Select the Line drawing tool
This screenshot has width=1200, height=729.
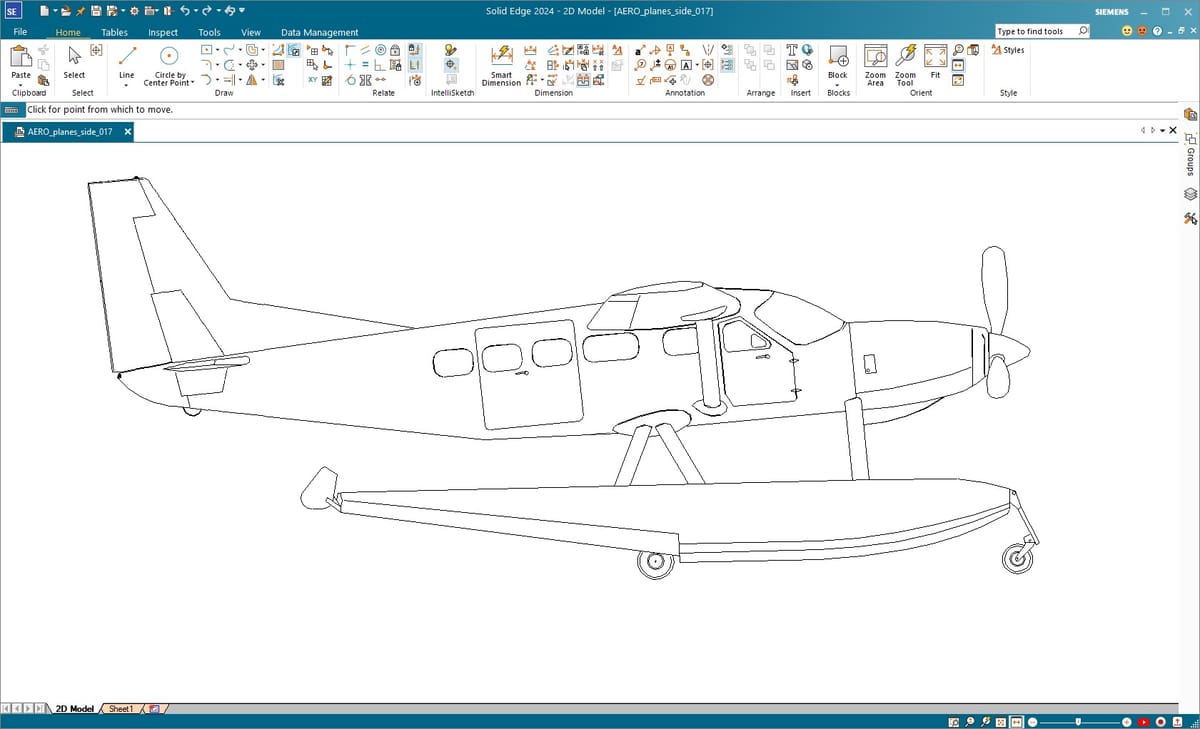127,56
